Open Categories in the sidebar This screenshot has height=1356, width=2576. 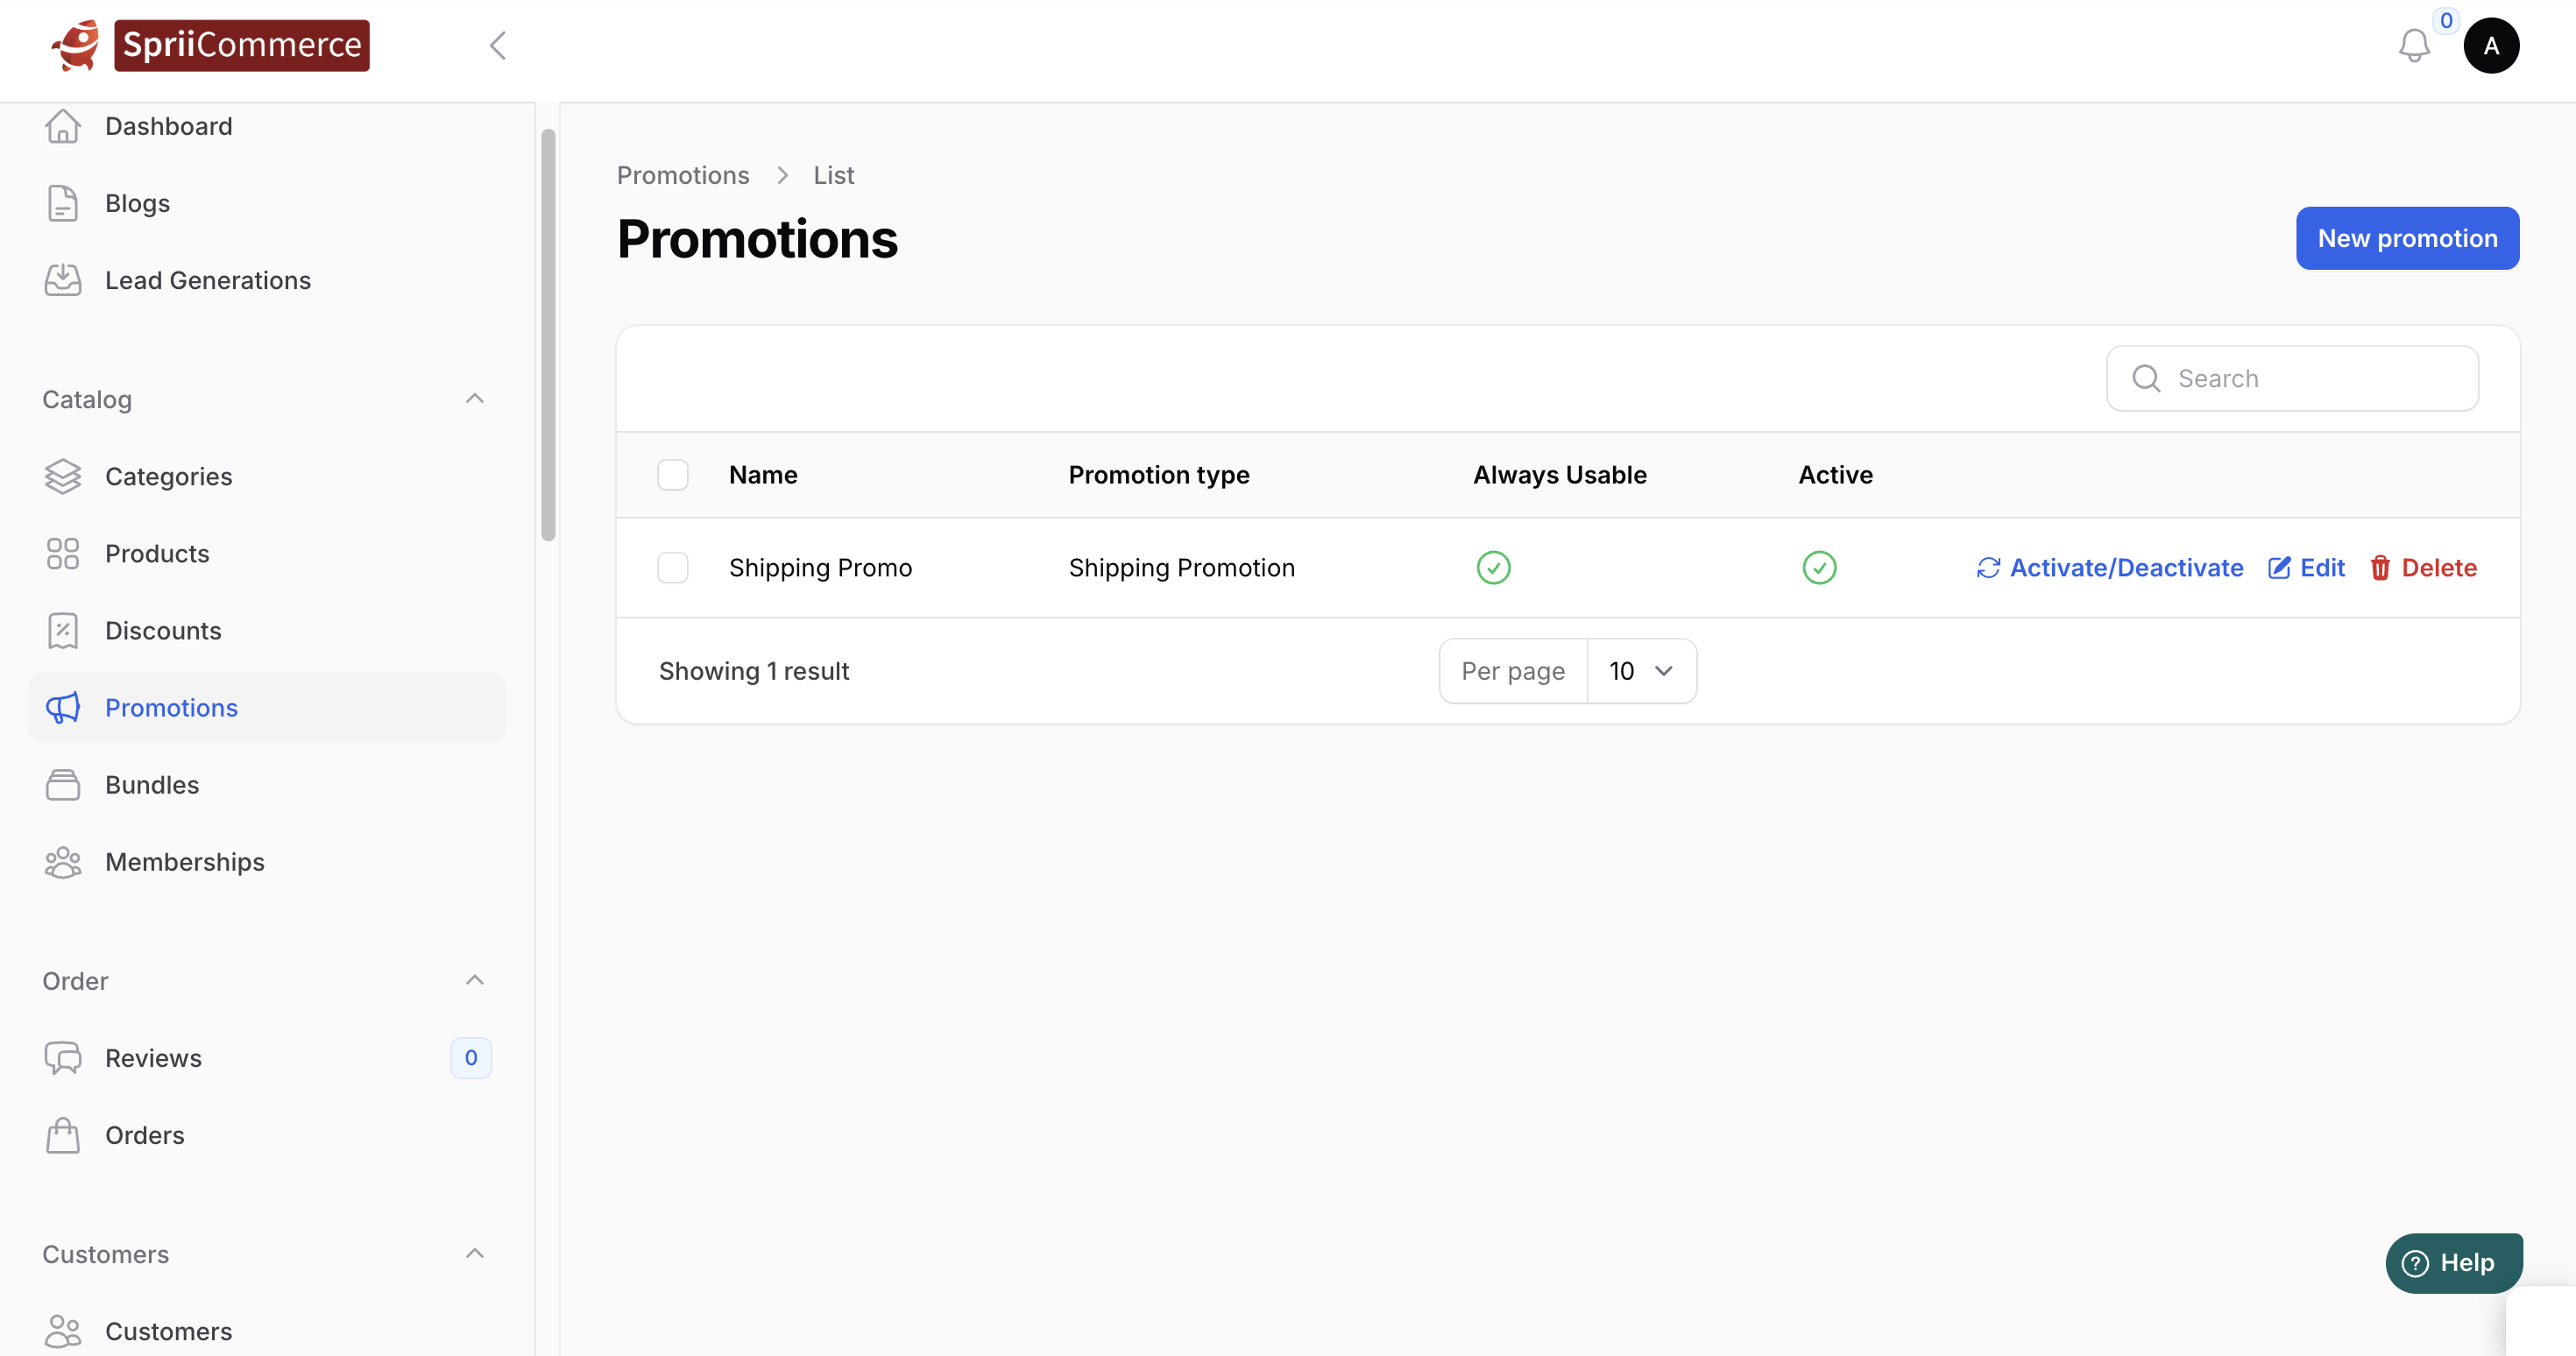pos(168,476)
